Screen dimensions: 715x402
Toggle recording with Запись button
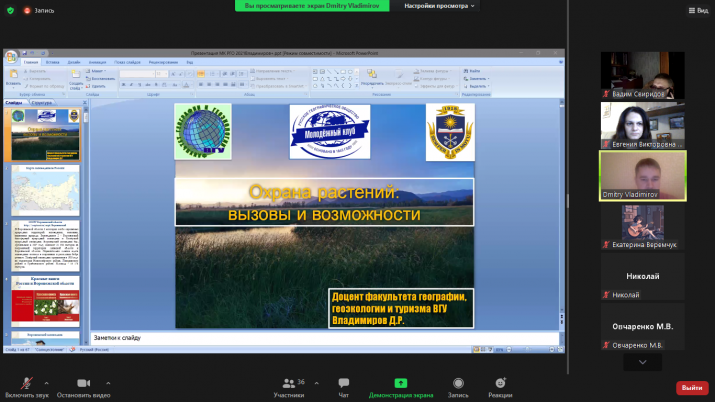458,388
